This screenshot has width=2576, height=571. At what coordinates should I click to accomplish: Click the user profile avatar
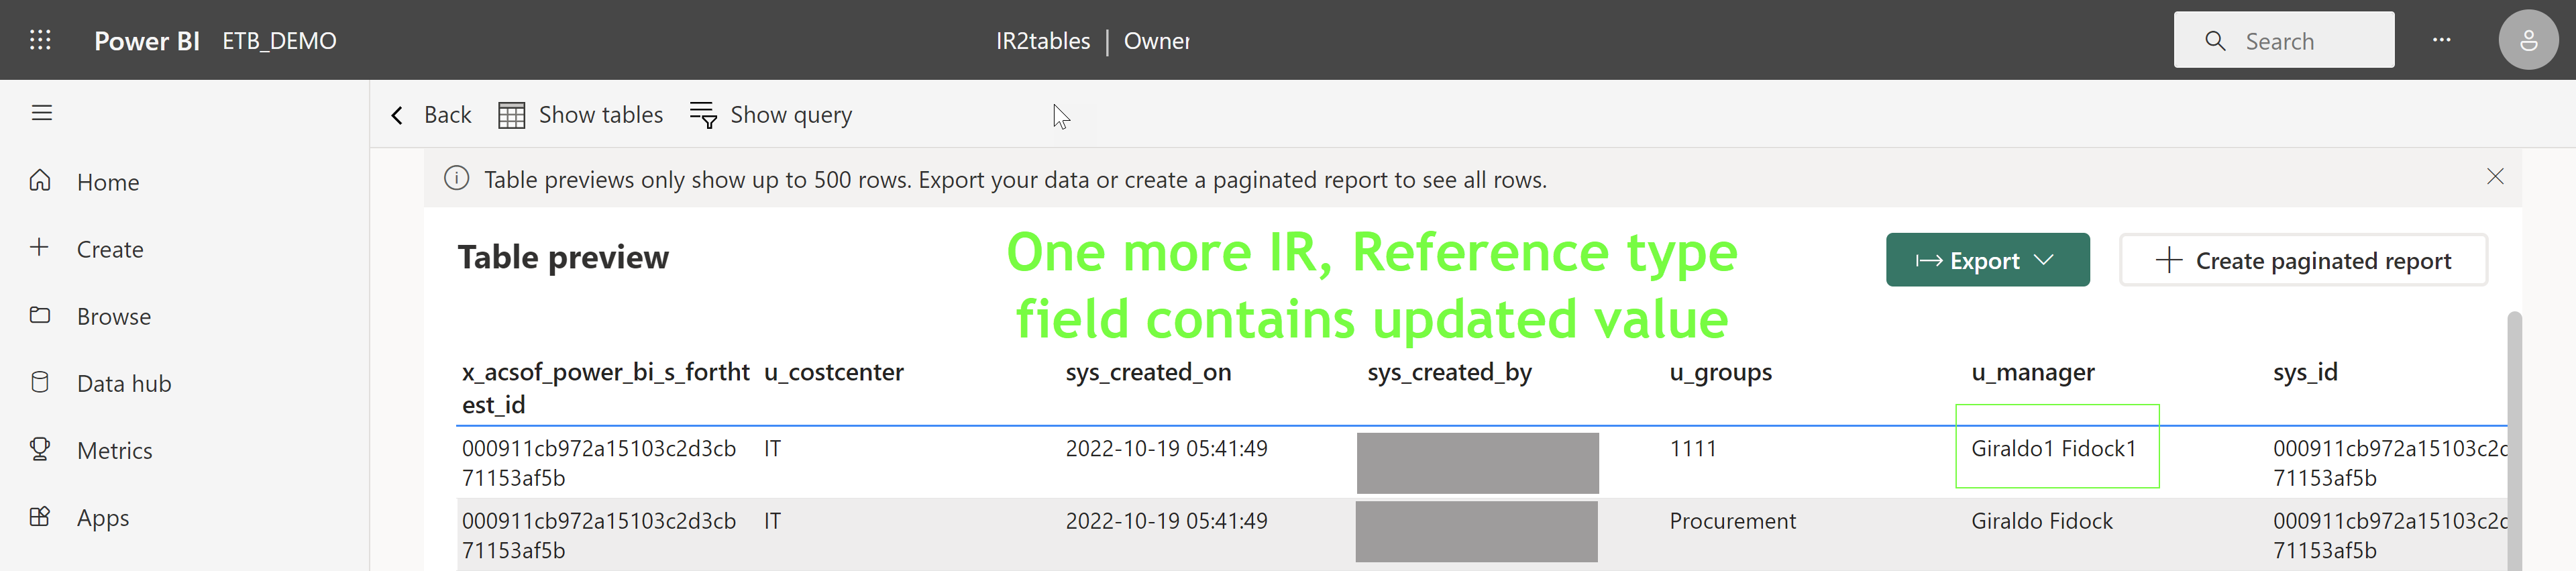[2527, 40]
